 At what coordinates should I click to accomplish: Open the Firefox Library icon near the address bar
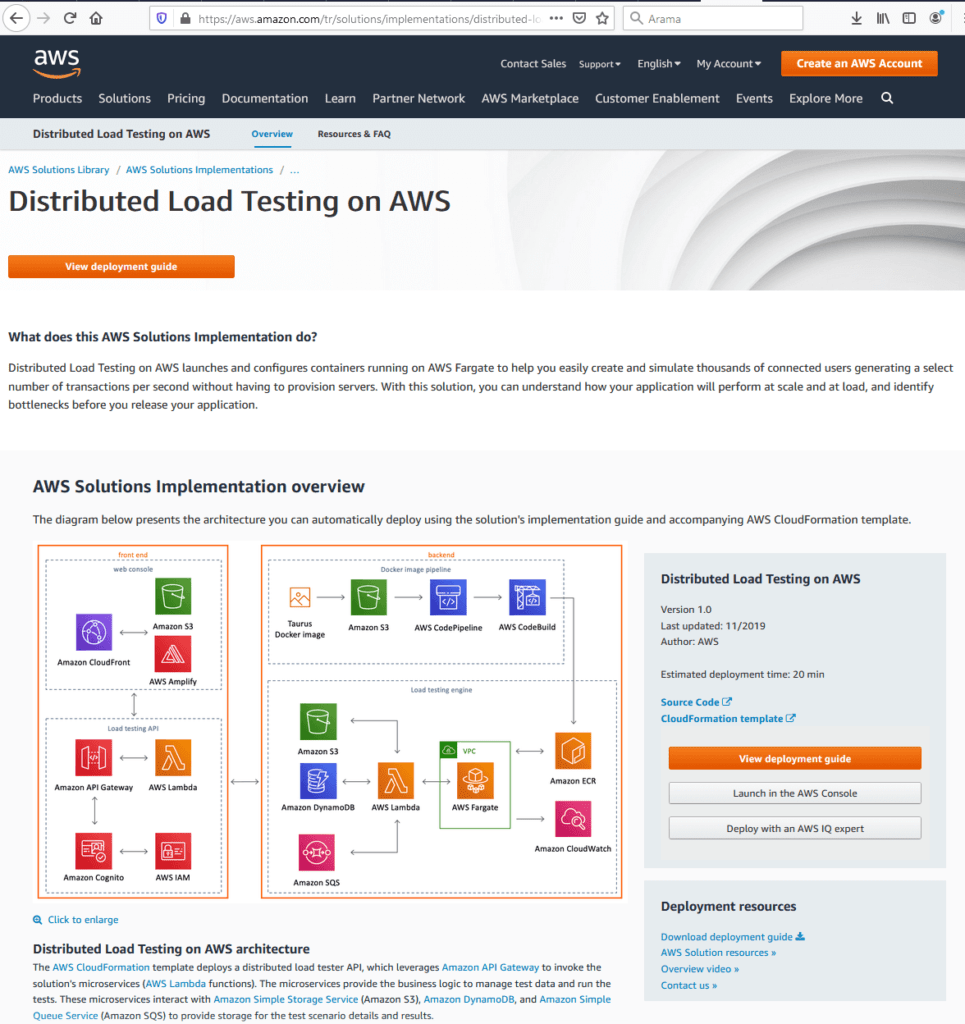point(883,17)
